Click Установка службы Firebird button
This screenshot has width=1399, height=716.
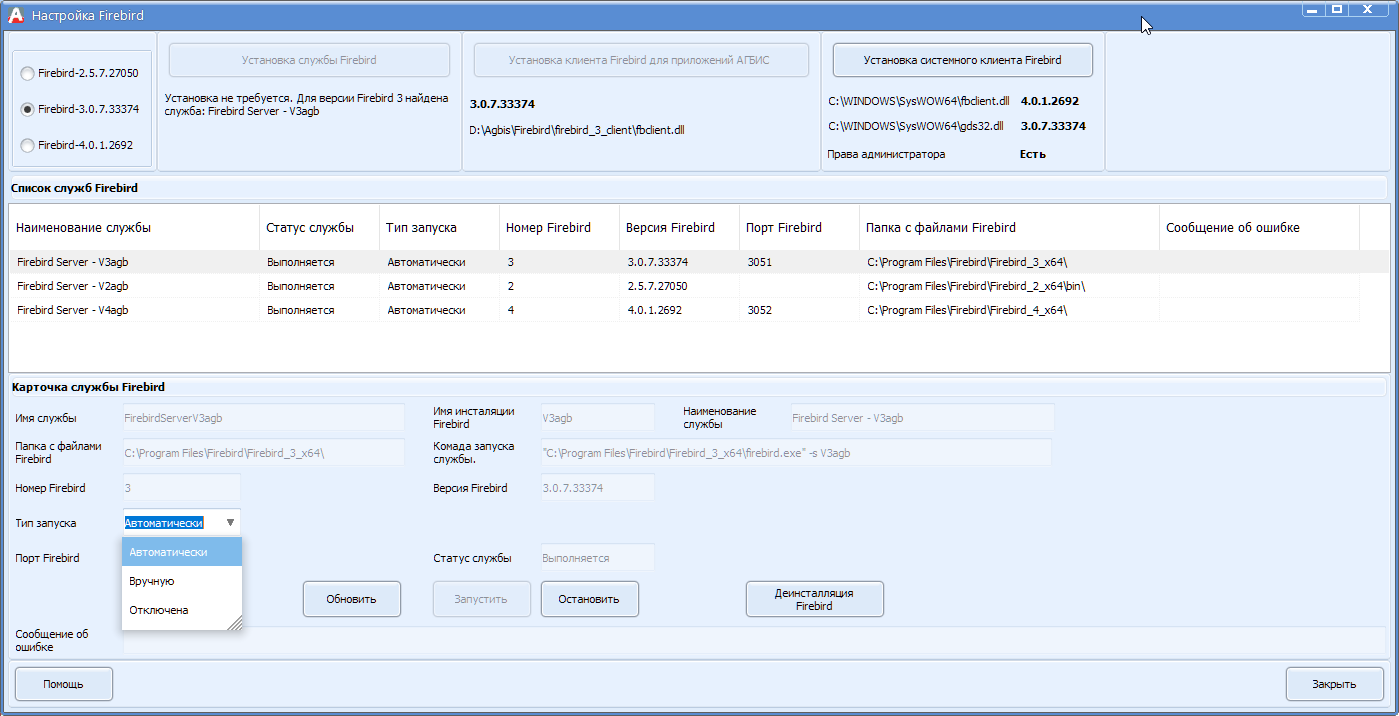(x=309, y=60)
